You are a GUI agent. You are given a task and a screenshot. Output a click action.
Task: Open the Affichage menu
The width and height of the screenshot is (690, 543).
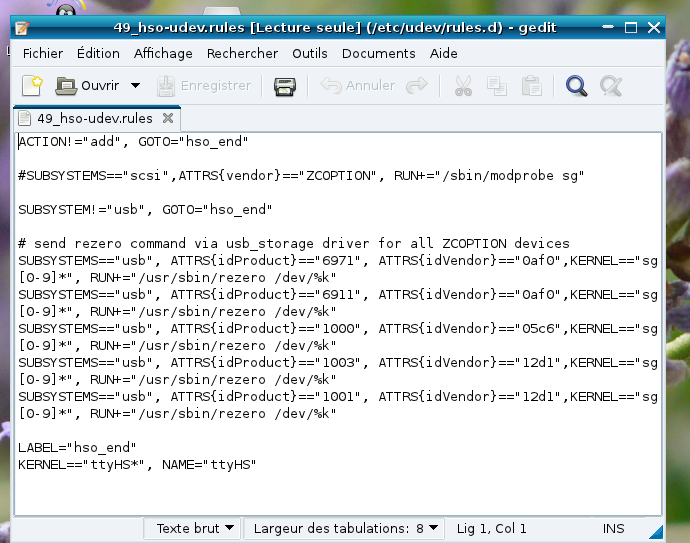[163, 53]
